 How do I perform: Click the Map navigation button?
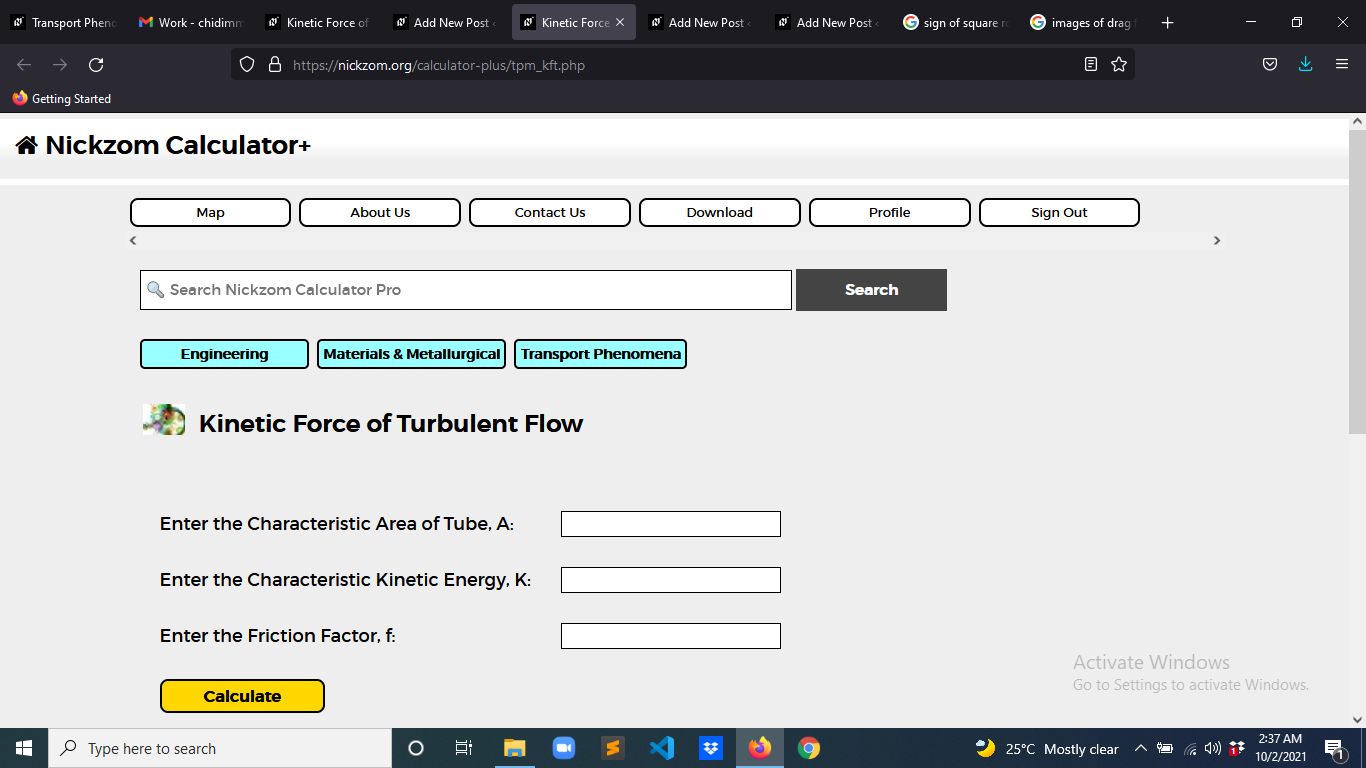tap(210, 212)
